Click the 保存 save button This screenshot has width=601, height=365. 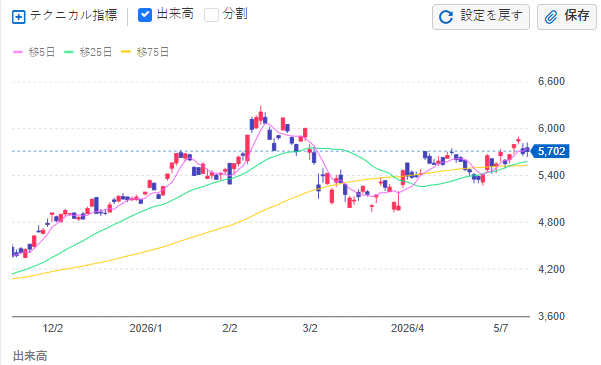pos(567,17)
